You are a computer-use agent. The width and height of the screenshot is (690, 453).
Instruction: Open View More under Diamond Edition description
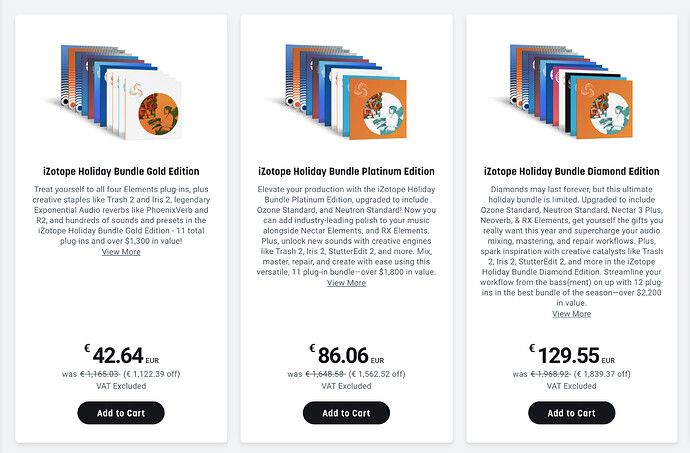572,314
